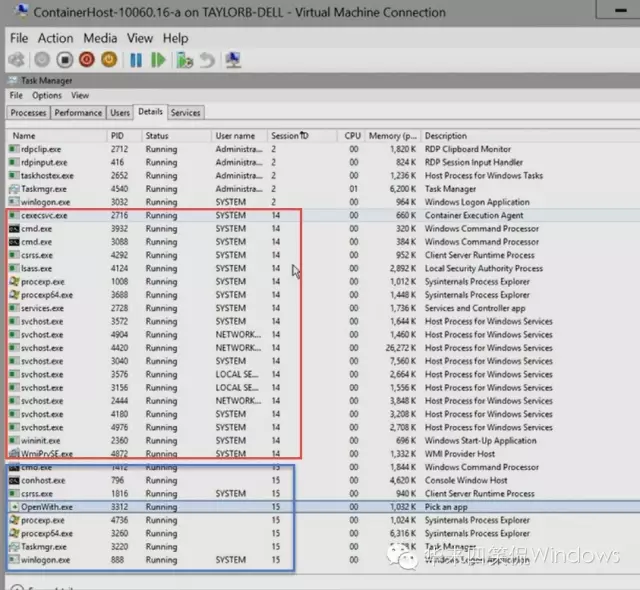Click the Local Security Authority Process description
Image resolution: width=640 pixels, height=590 pixels.
484,268
